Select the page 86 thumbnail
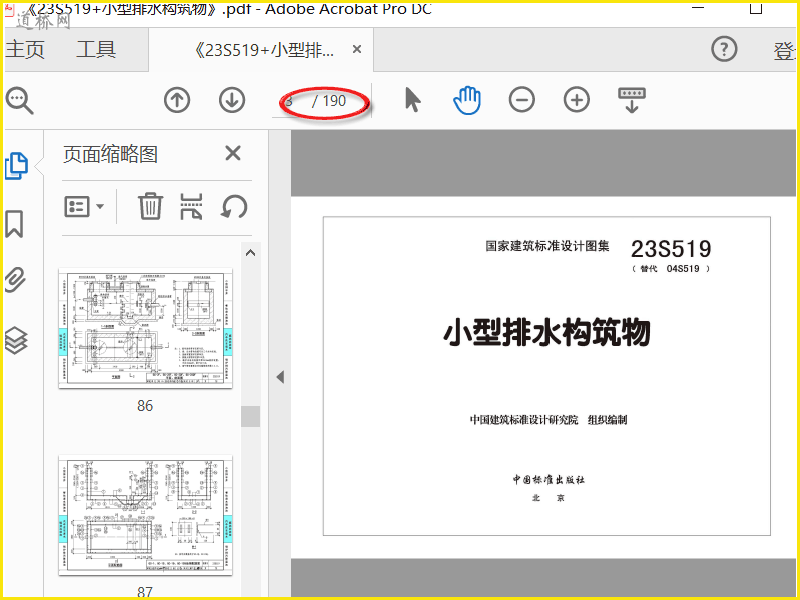 145,328
